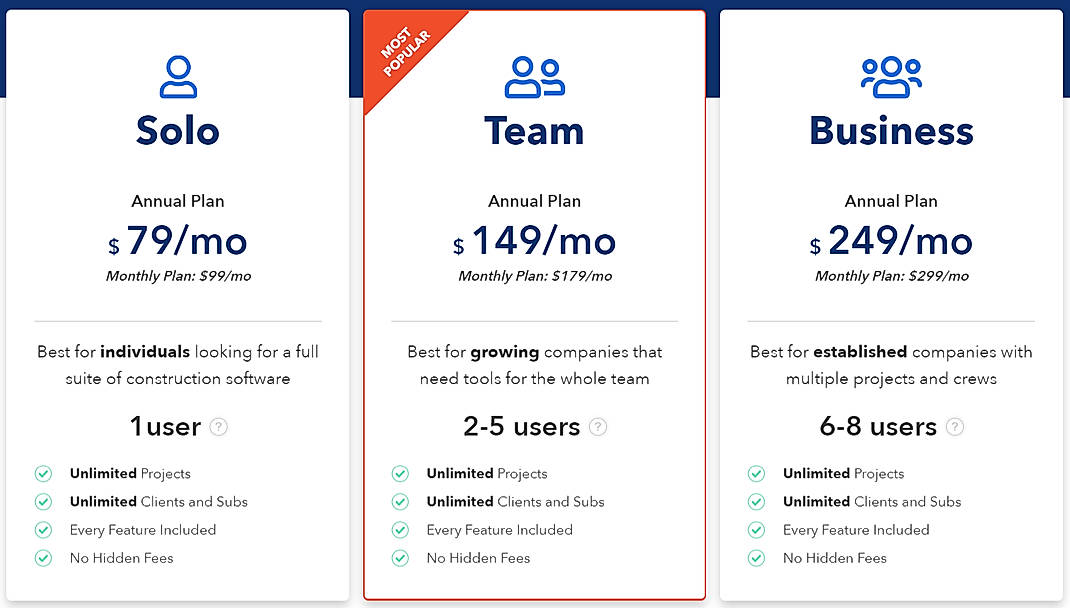Click the Solo plan heading
Viewport: 1070px width, 608px height.
pyautogui.click(x=178, y=131)
